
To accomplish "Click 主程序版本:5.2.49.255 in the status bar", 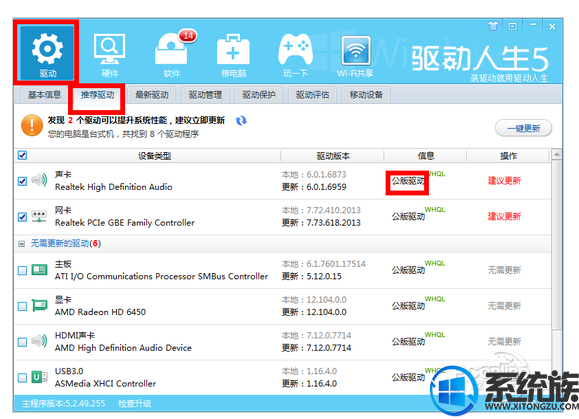I will click(x=64, y=403).
